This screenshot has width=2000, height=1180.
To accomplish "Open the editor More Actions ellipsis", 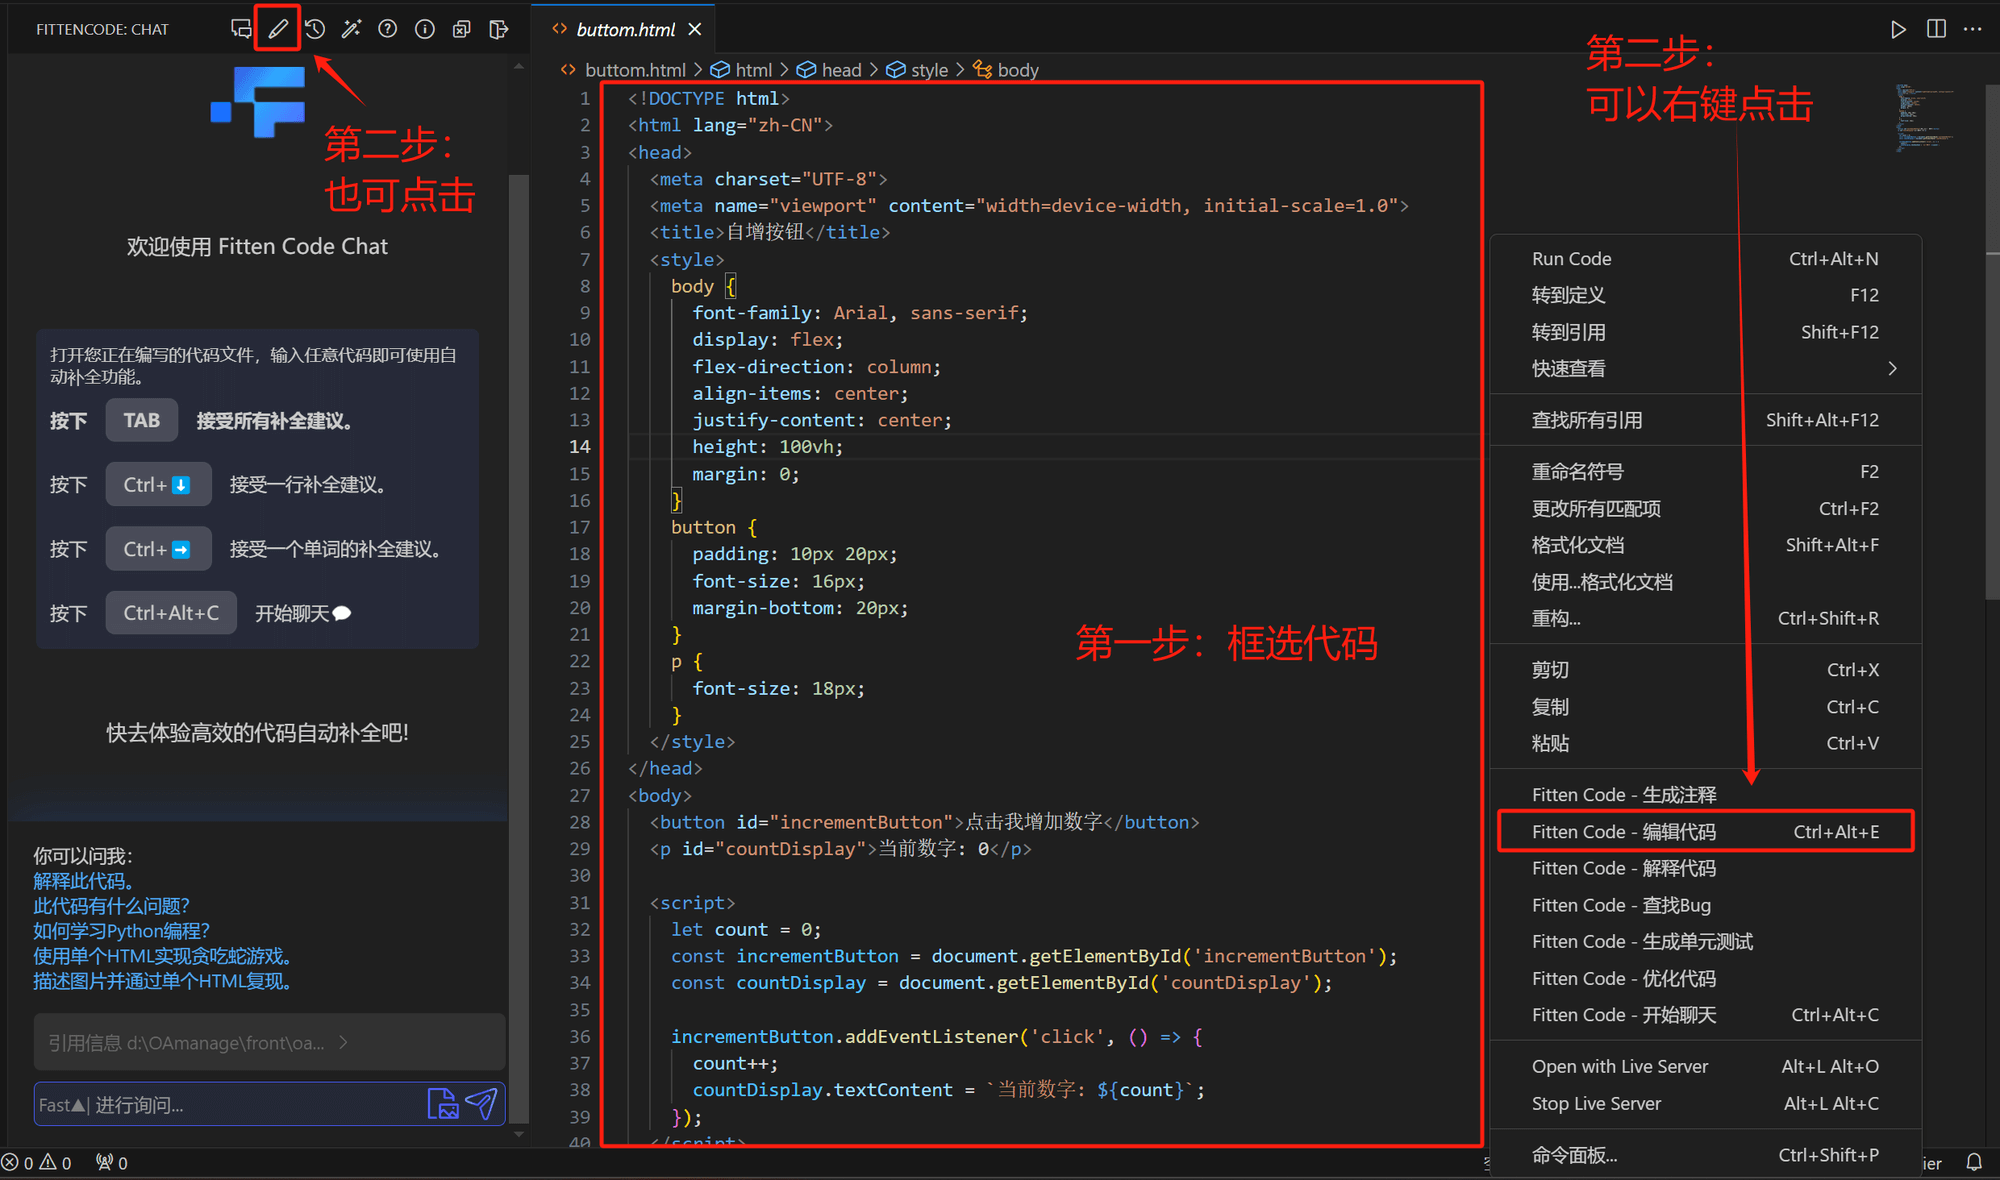I will coord(1972,29).
